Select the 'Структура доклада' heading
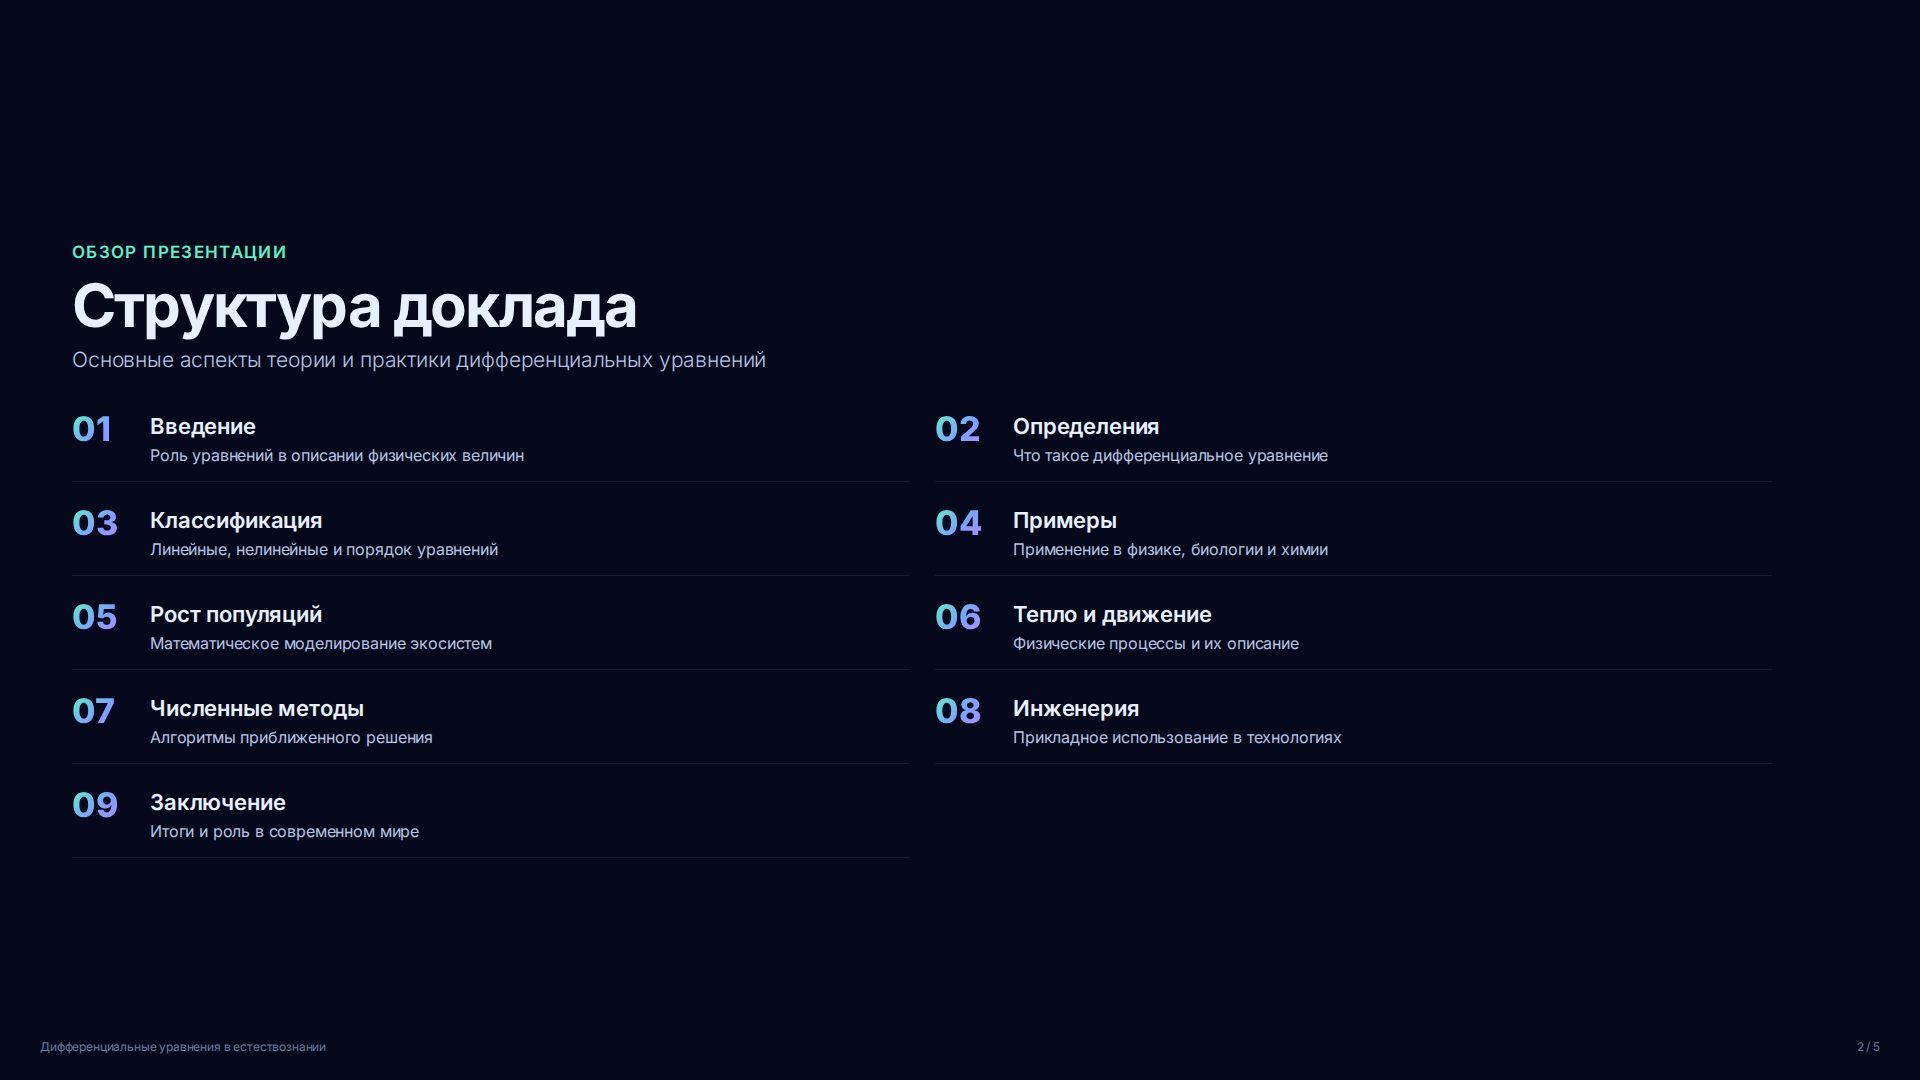Image resolution: width=1920 pixels, height=1080 pixels. pos(354,306)
